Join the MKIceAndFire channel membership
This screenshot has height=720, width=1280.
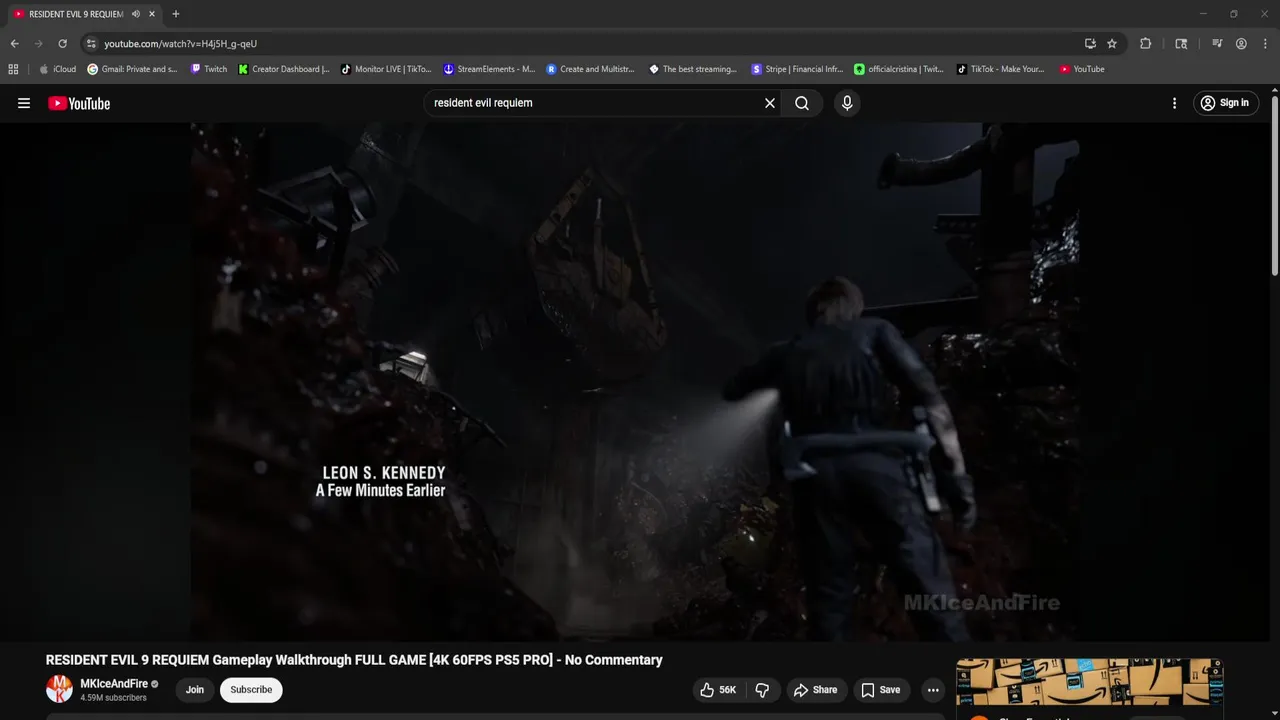tap(195, 690)
